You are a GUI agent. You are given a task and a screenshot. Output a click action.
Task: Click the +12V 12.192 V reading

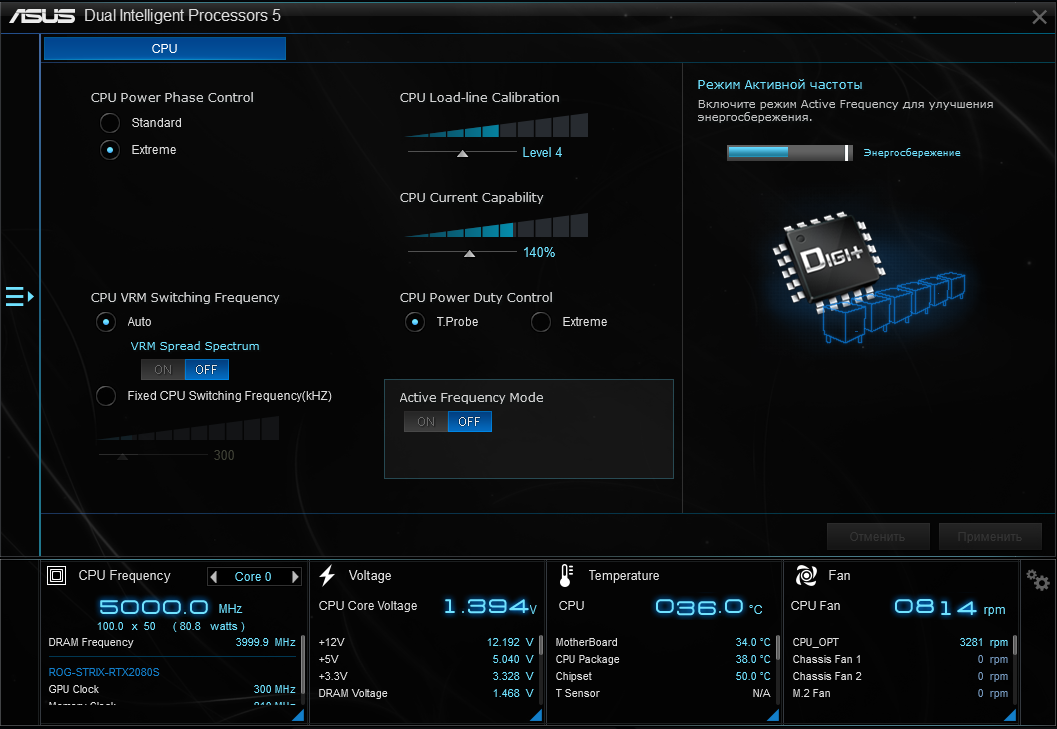(510, 642)
